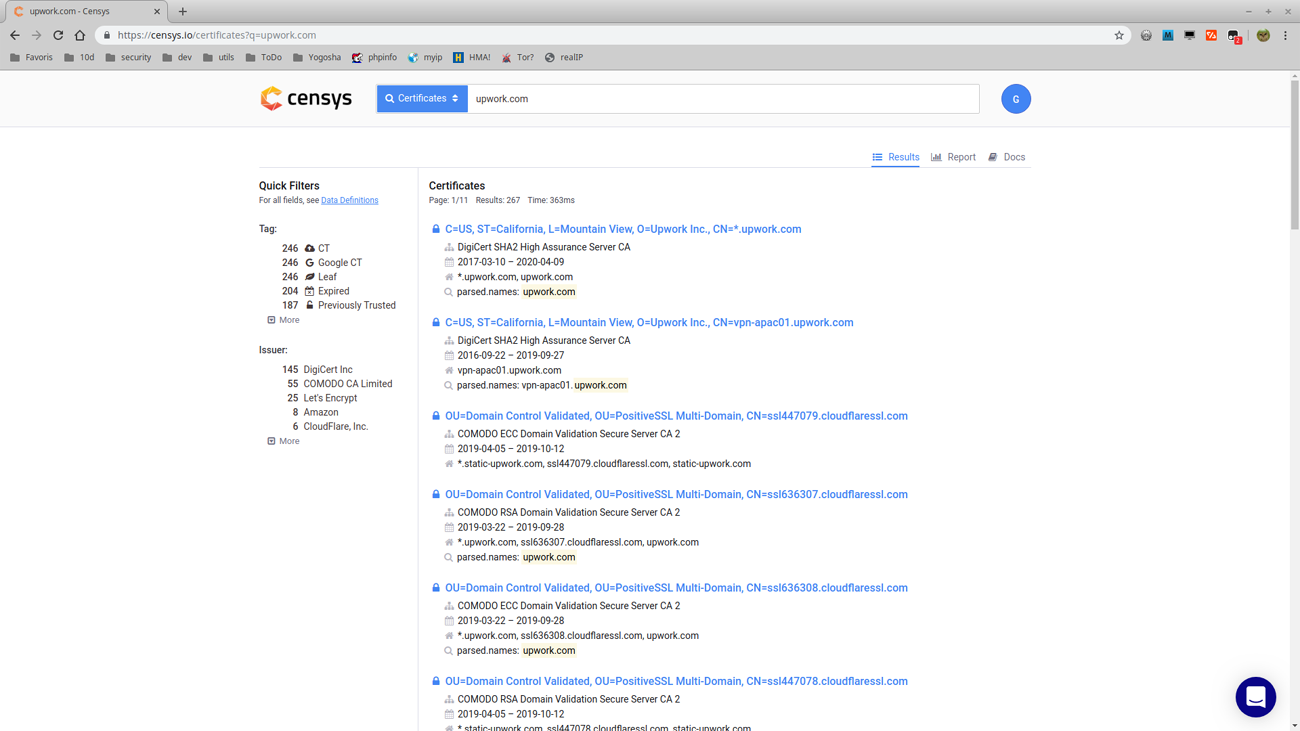This screenshot has height=731, width=1300.
Task: Click lock icon of vpn-apac01 certificate
Action: pyautogui.click(x=436, y=323)
